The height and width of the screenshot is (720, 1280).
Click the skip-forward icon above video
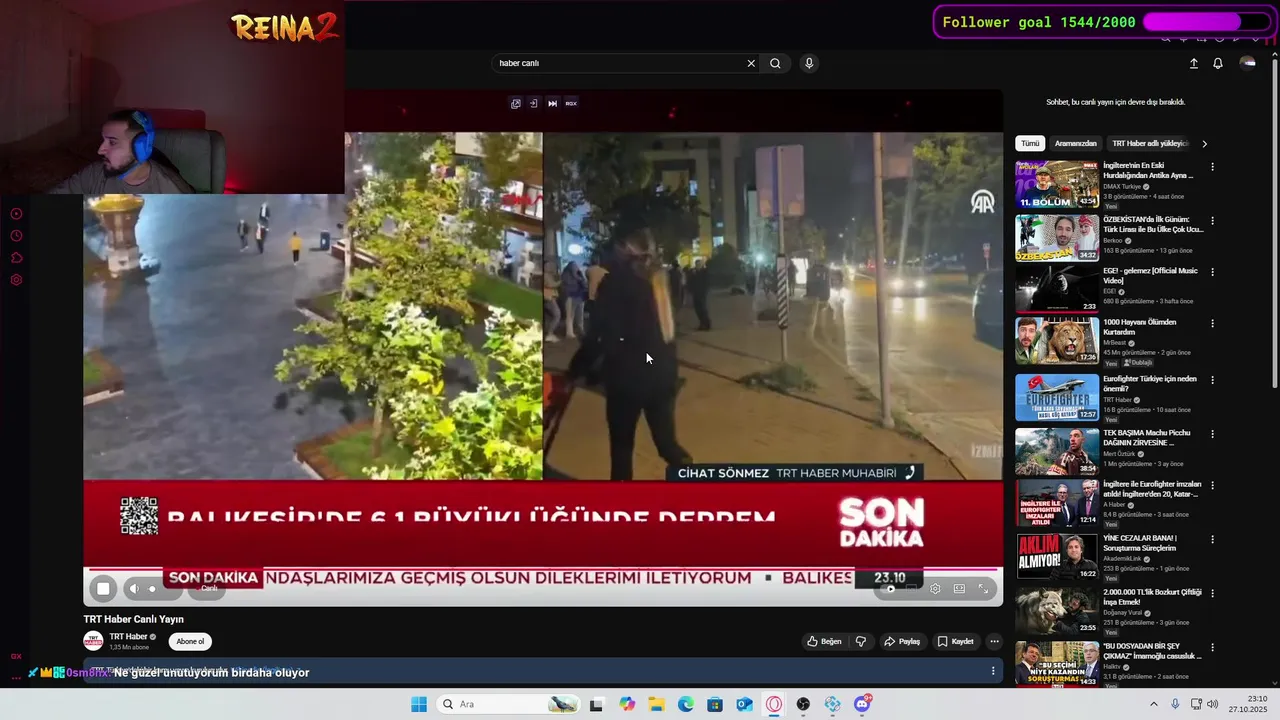[x=552, y=103]
